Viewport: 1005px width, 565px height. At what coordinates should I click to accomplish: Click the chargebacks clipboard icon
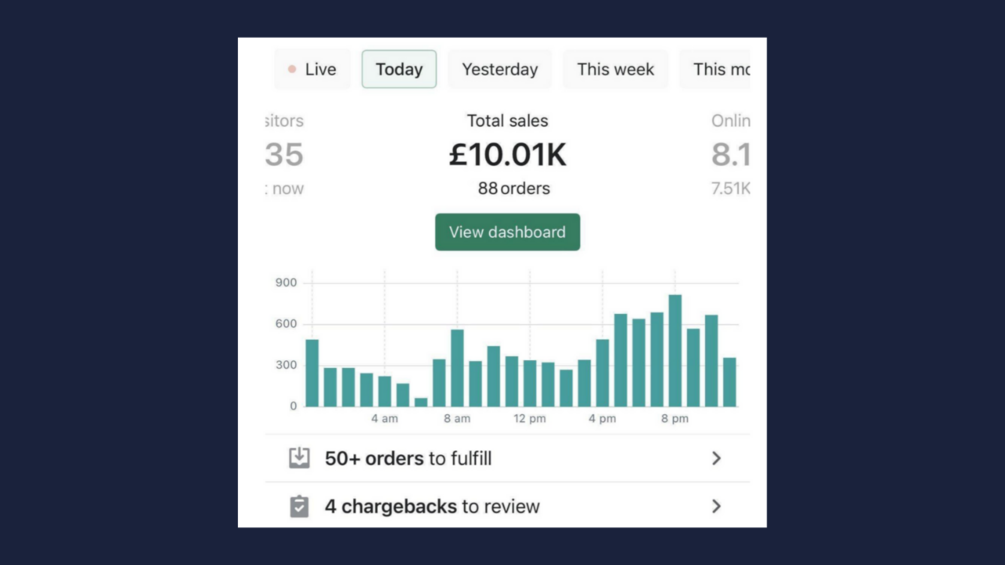(299, 506)
